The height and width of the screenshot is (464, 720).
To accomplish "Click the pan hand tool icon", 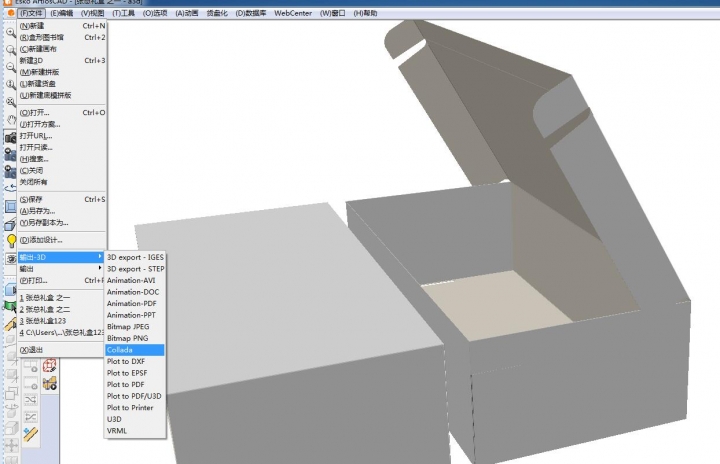I will coord(10,119).
